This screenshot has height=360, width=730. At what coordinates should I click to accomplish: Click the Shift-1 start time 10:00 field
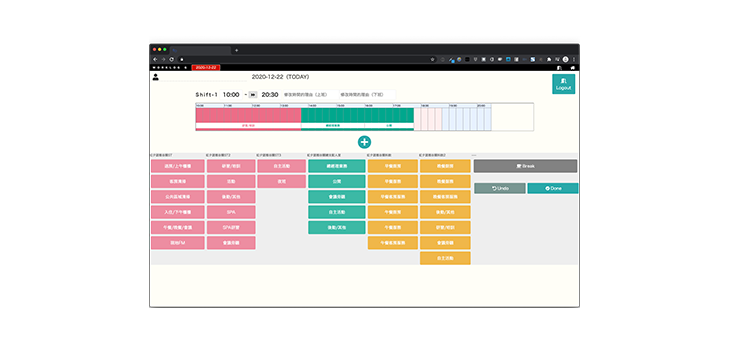pos(231,95)
